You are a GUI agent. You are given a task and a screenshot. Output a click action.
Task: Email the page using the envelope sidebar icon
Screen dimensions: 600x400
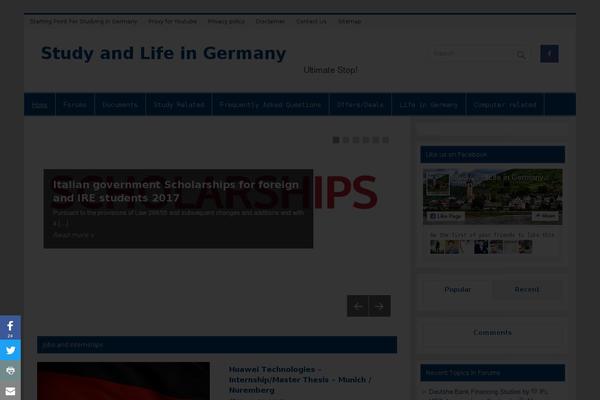[x=10, y=391]
